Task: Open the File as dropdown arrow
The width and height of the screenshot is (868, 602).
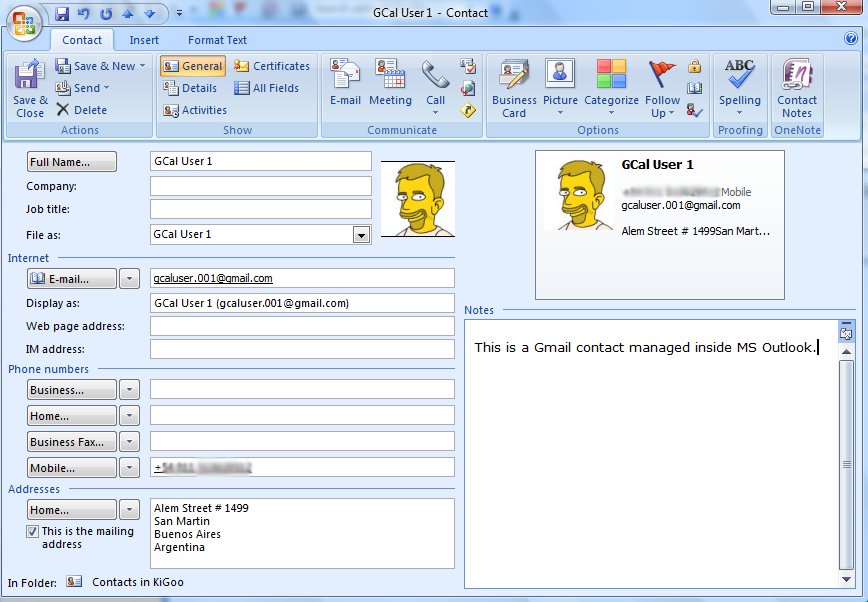Action: tap(361, 235)
